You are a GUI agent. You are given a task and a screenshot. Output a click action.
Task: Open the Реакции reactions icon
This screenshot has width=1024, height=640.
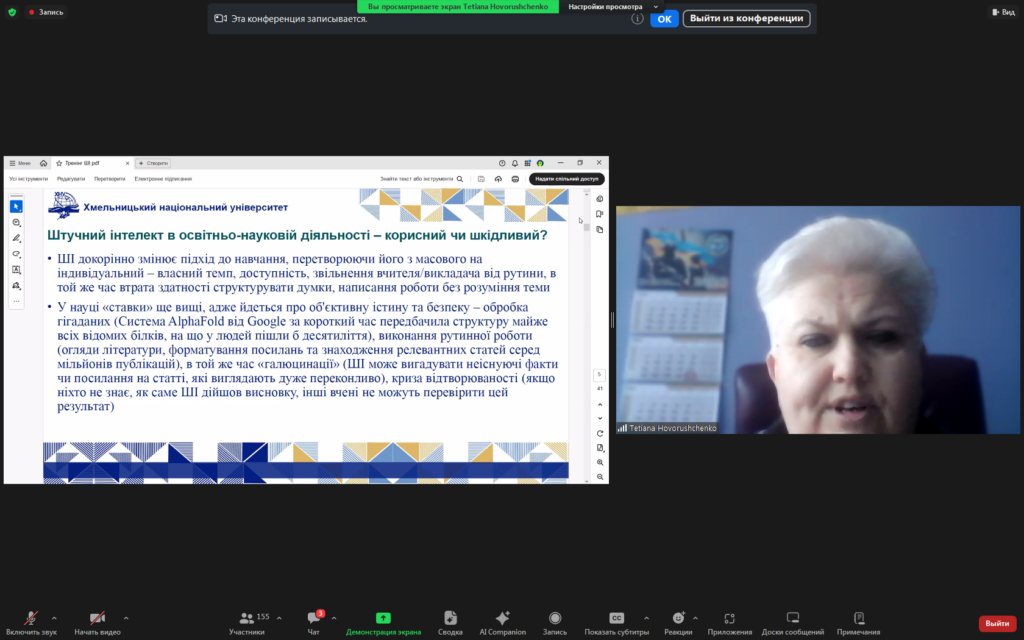tap(678, 620)
